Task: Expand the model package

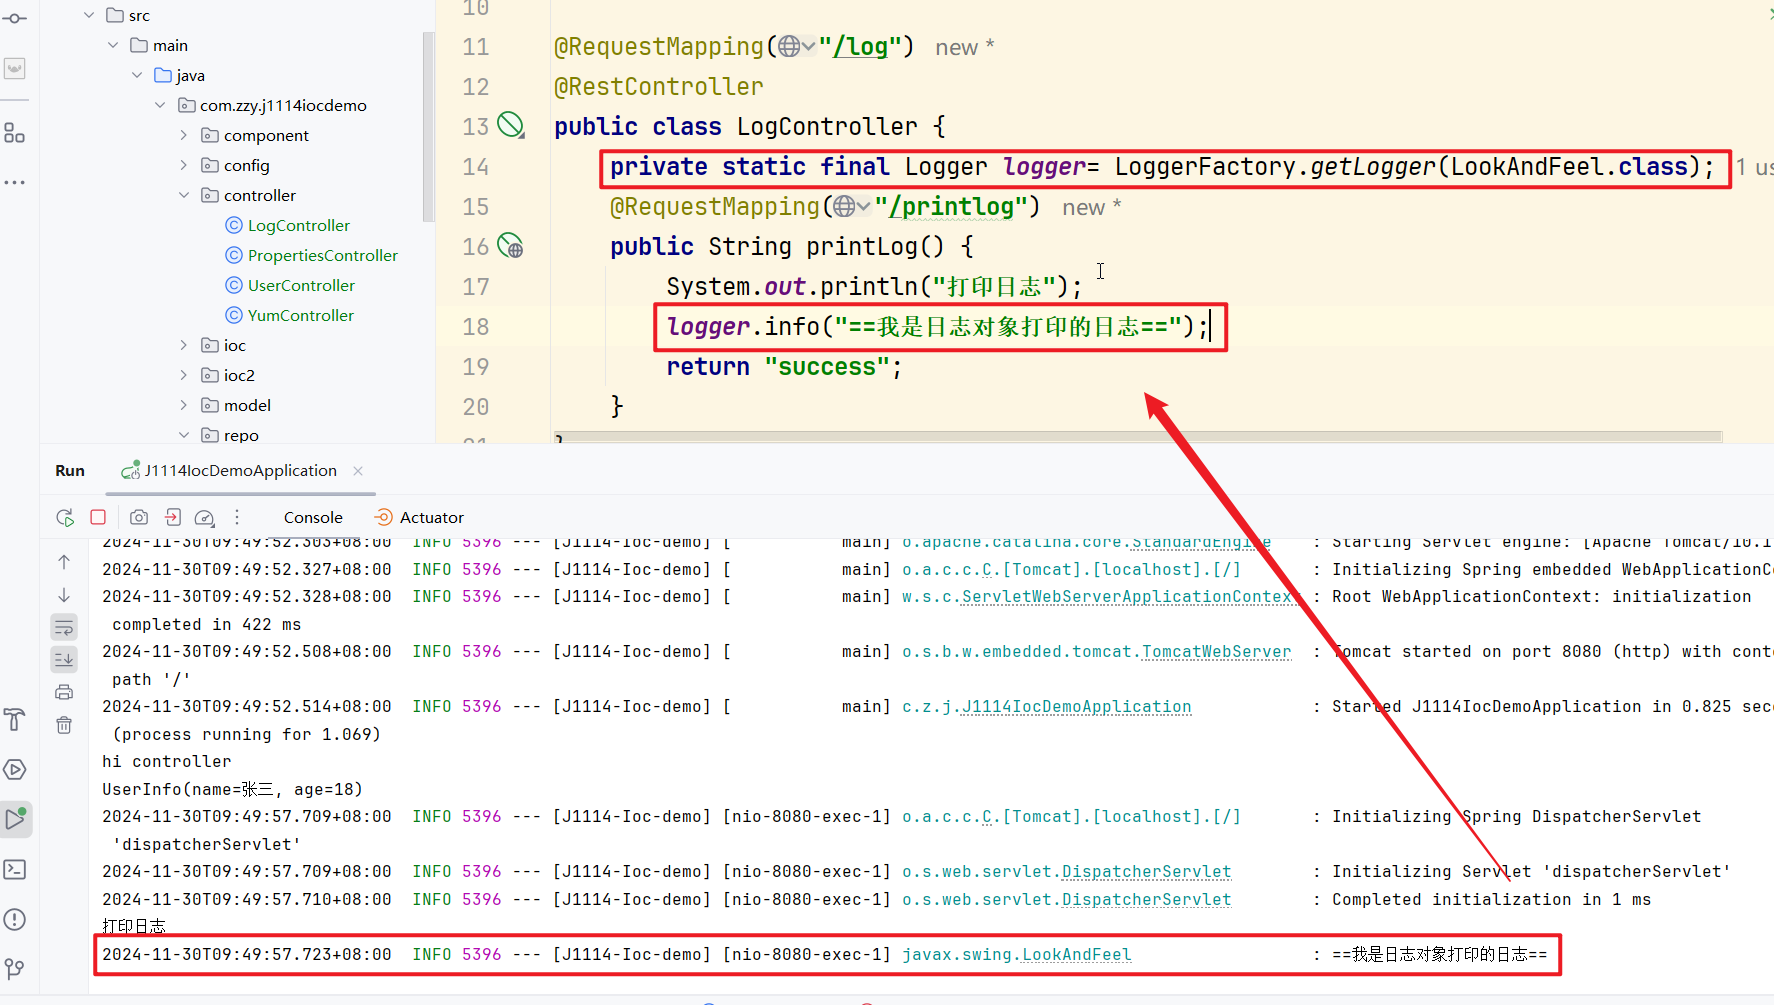Action: (x=184, y=405)
